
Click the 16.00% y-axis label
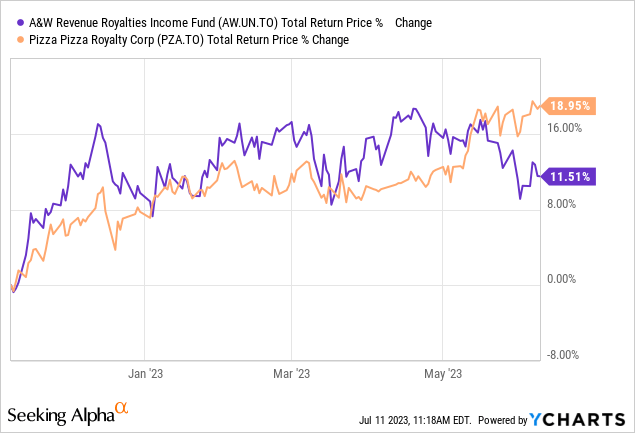564,128
